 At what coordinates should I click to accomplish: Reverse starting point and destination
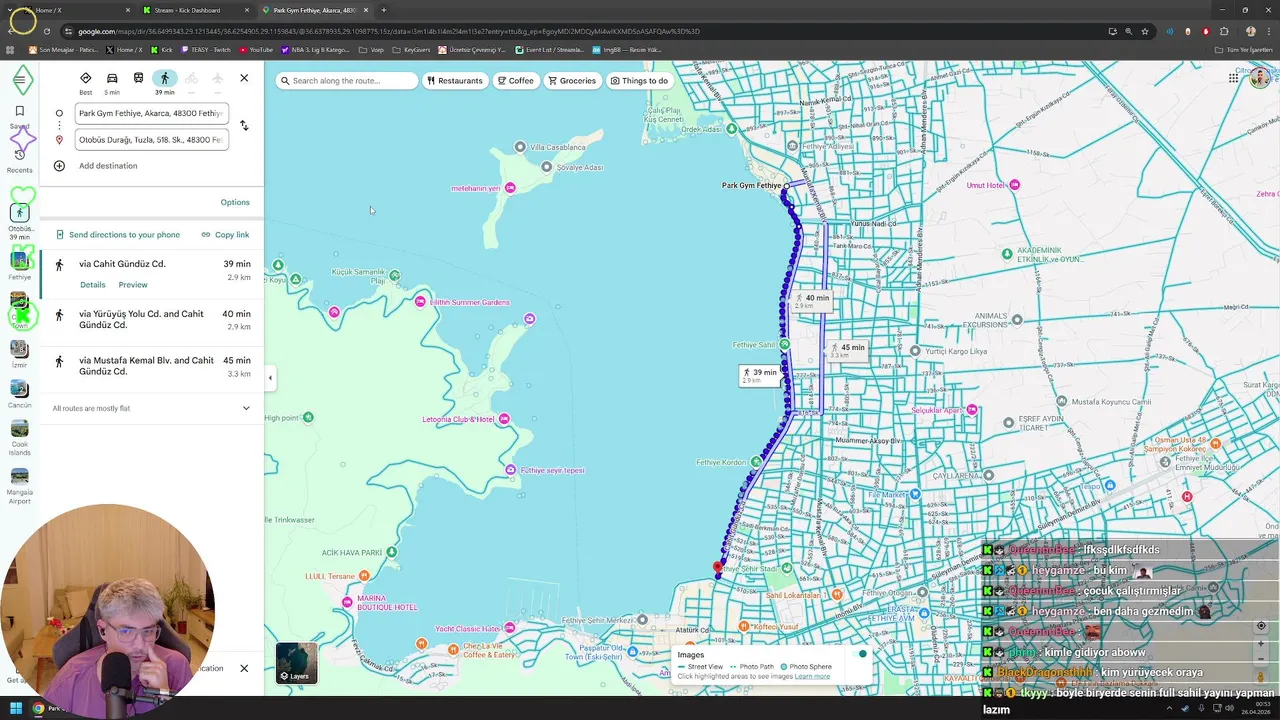pos(244,126)
